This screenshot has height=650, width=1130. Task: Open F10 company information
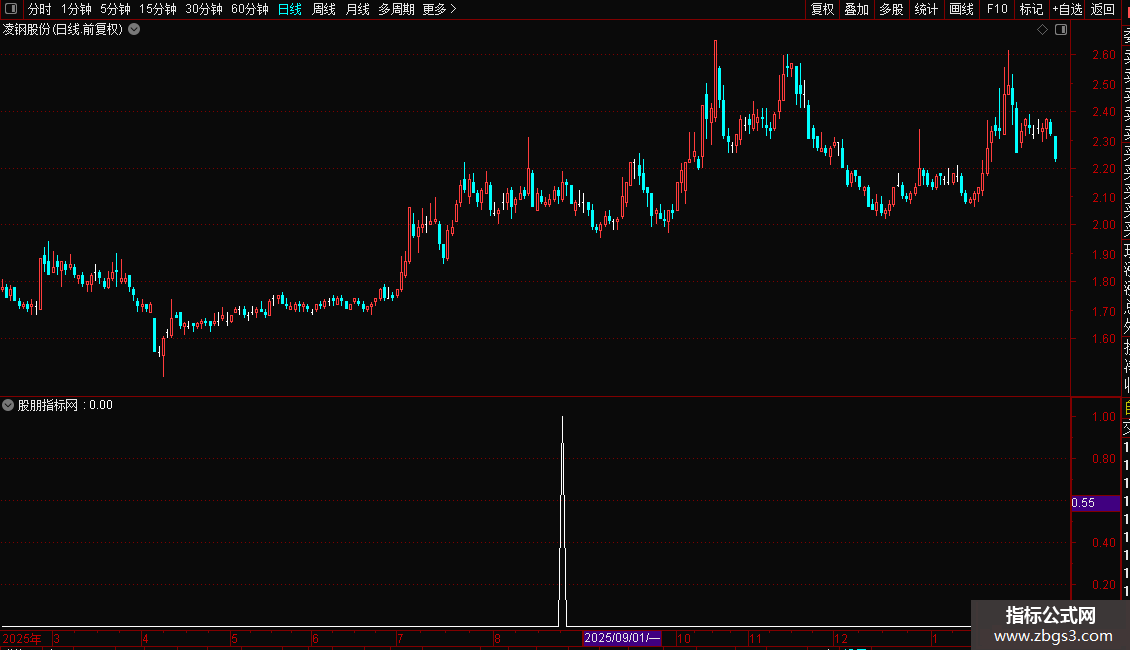point(997,9)
